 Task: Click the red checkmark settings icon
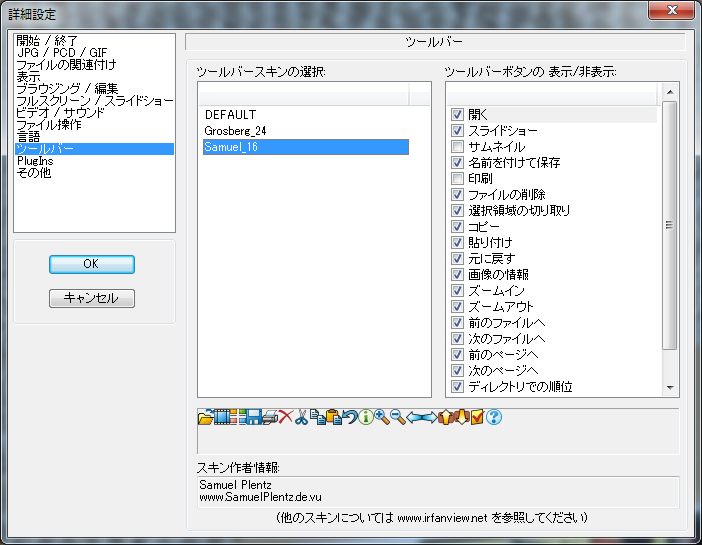coord(478,417)
